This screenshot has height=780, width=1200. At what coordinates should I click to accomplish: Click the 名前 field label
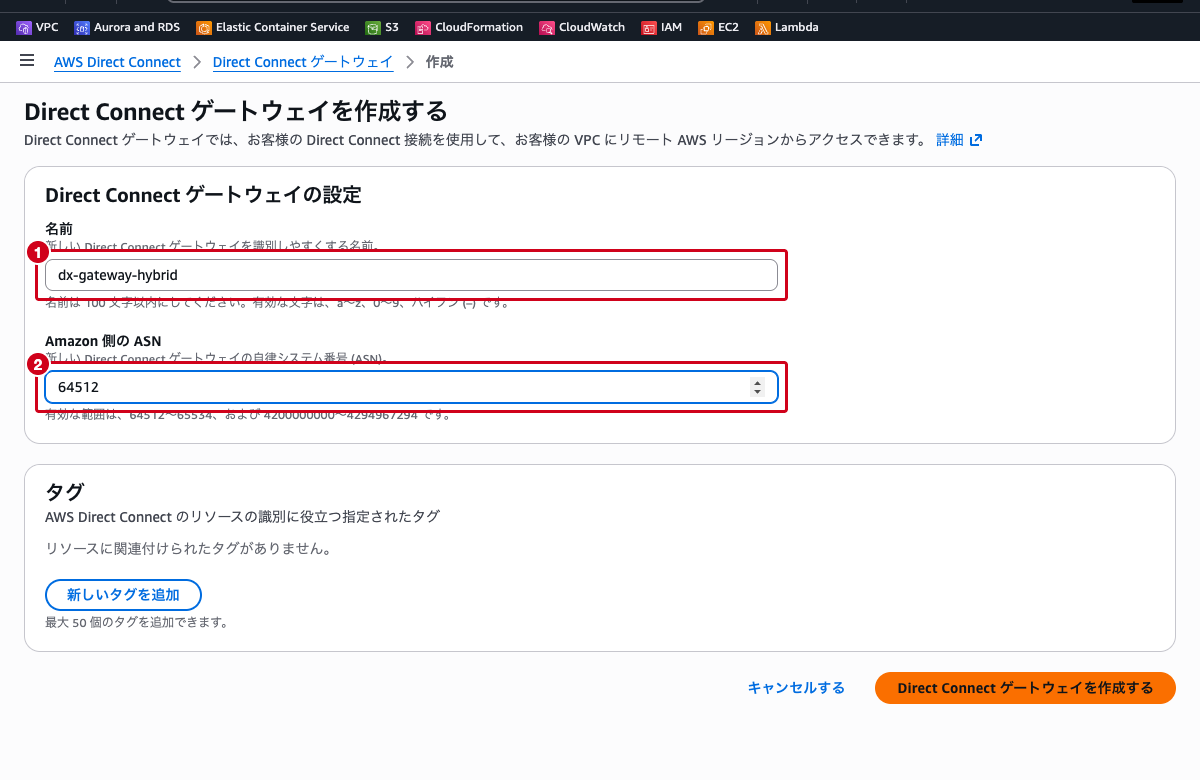59,229
